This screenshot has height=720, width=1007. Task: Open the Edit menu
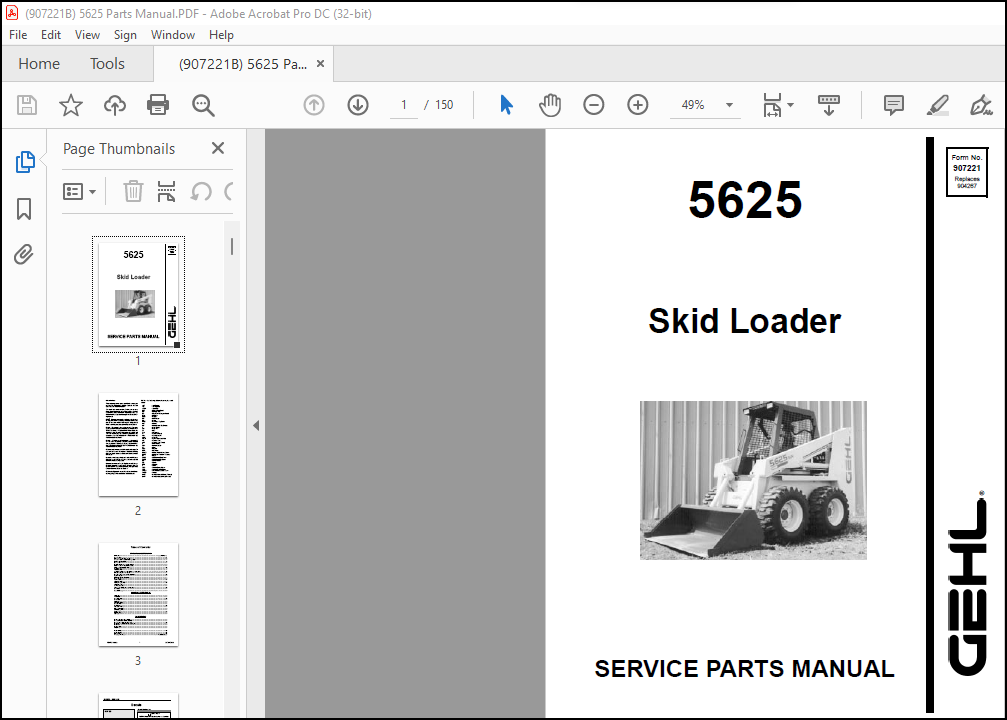tap(51, 35)
